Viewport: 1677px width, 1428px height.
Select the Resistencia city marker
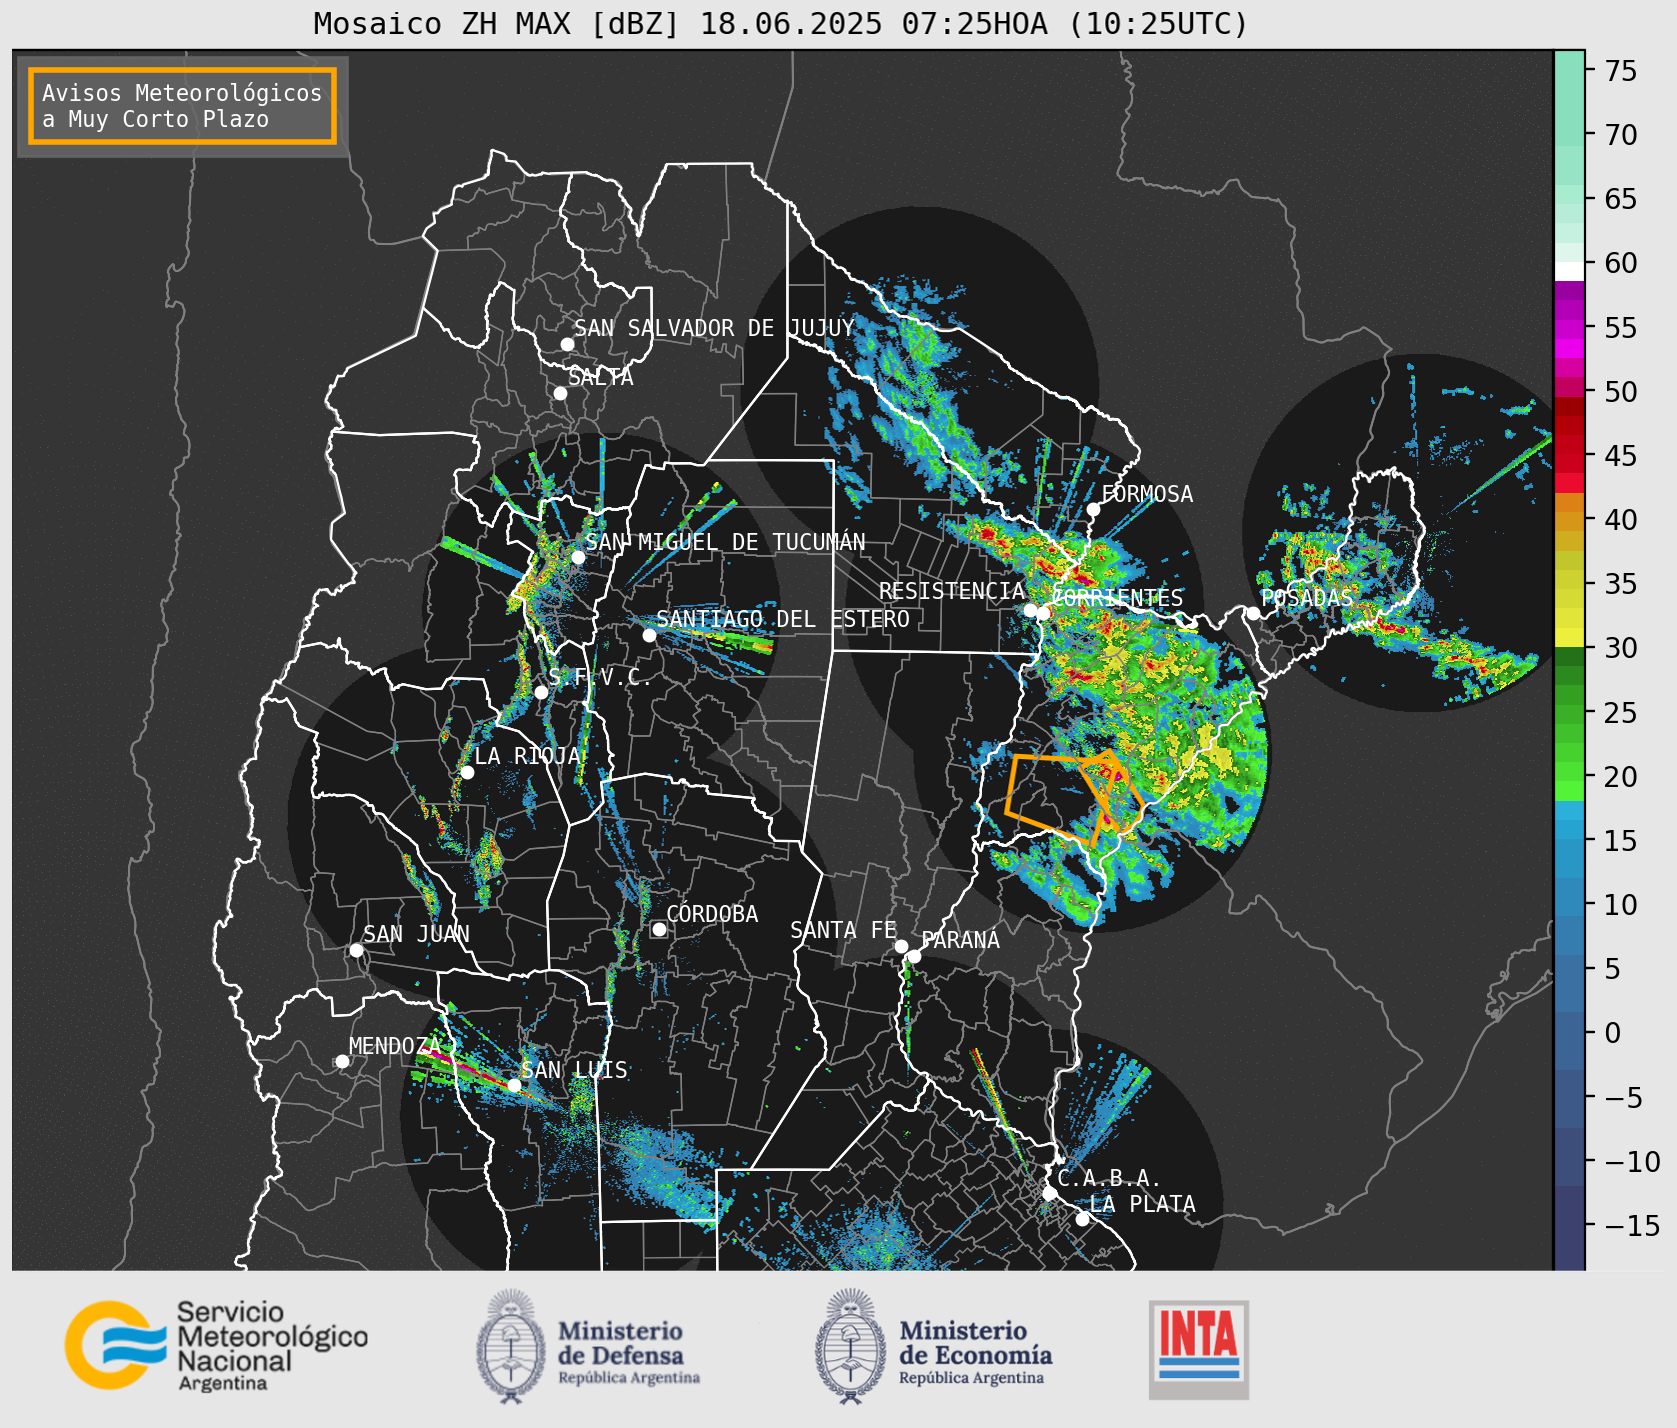click(x=1030, y=610)
